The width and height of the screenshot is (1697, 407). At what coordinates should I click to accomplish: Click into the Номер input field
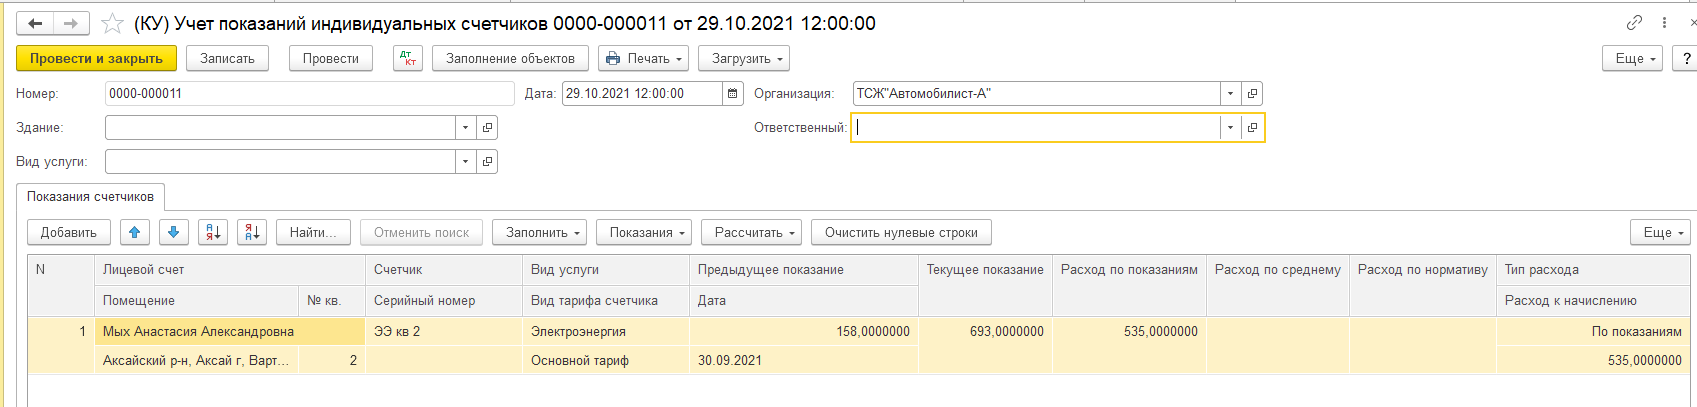308,94
